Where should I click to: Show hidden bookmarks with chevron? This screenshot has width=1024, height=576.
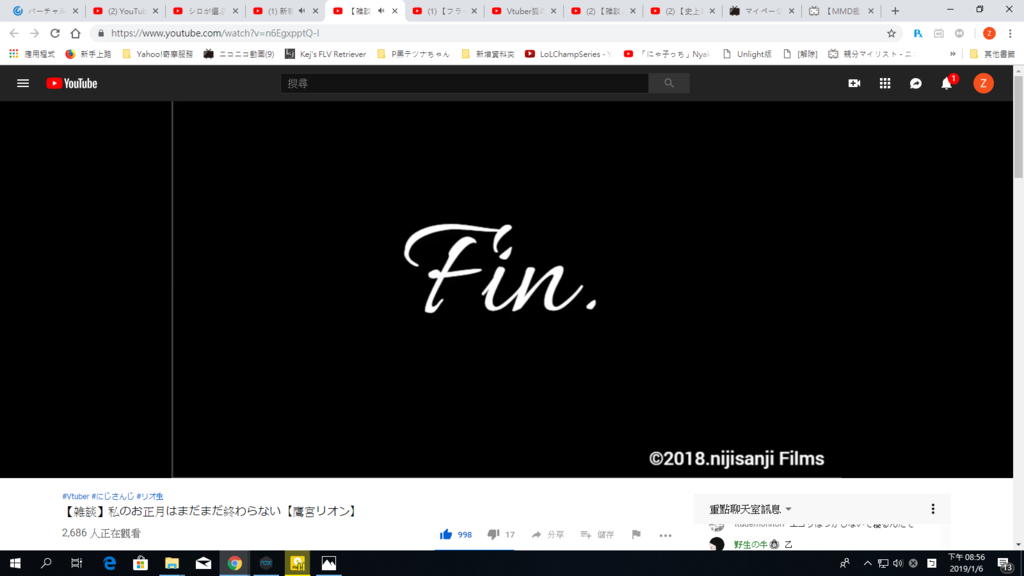click(953, 54)
